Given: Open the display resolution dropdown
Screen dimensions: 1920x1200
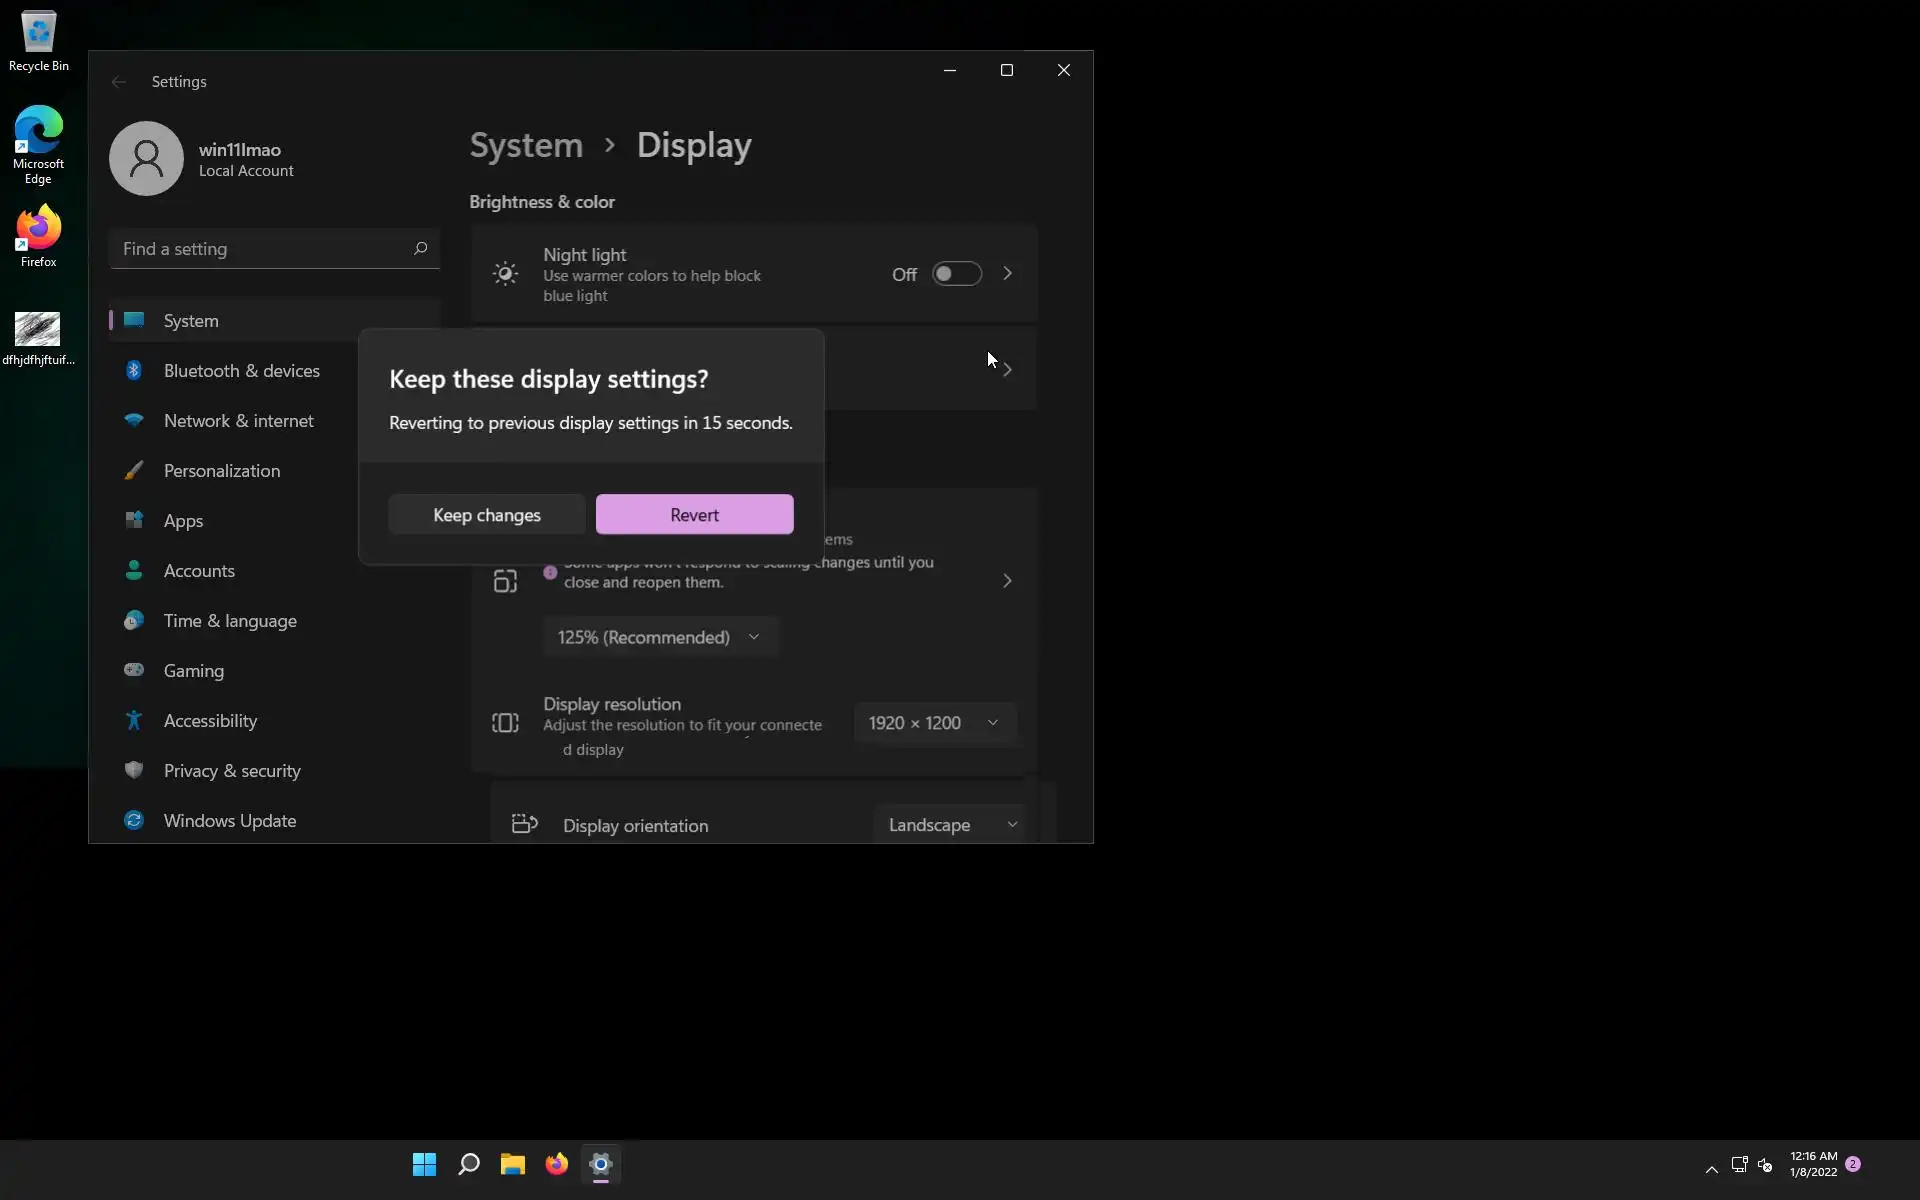Looking at the screenshot, I should coord(933,723).
